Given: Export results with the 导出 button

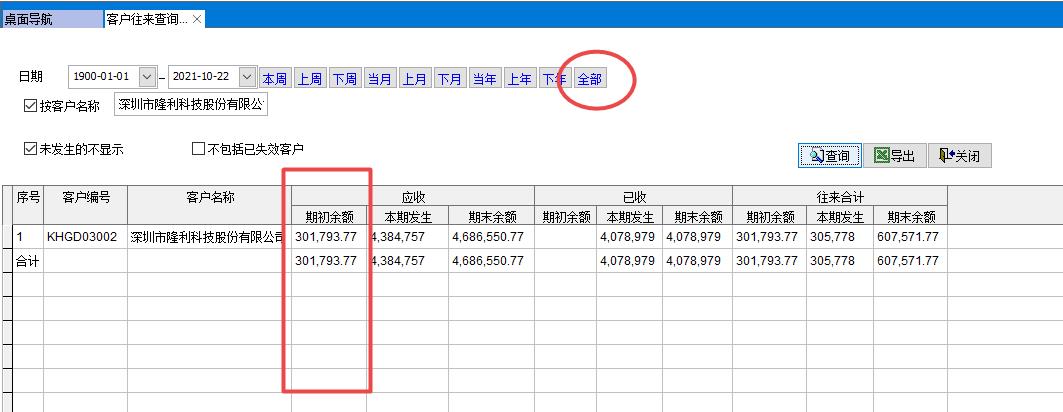Looking at the screenshot, I should click(894, 155).
